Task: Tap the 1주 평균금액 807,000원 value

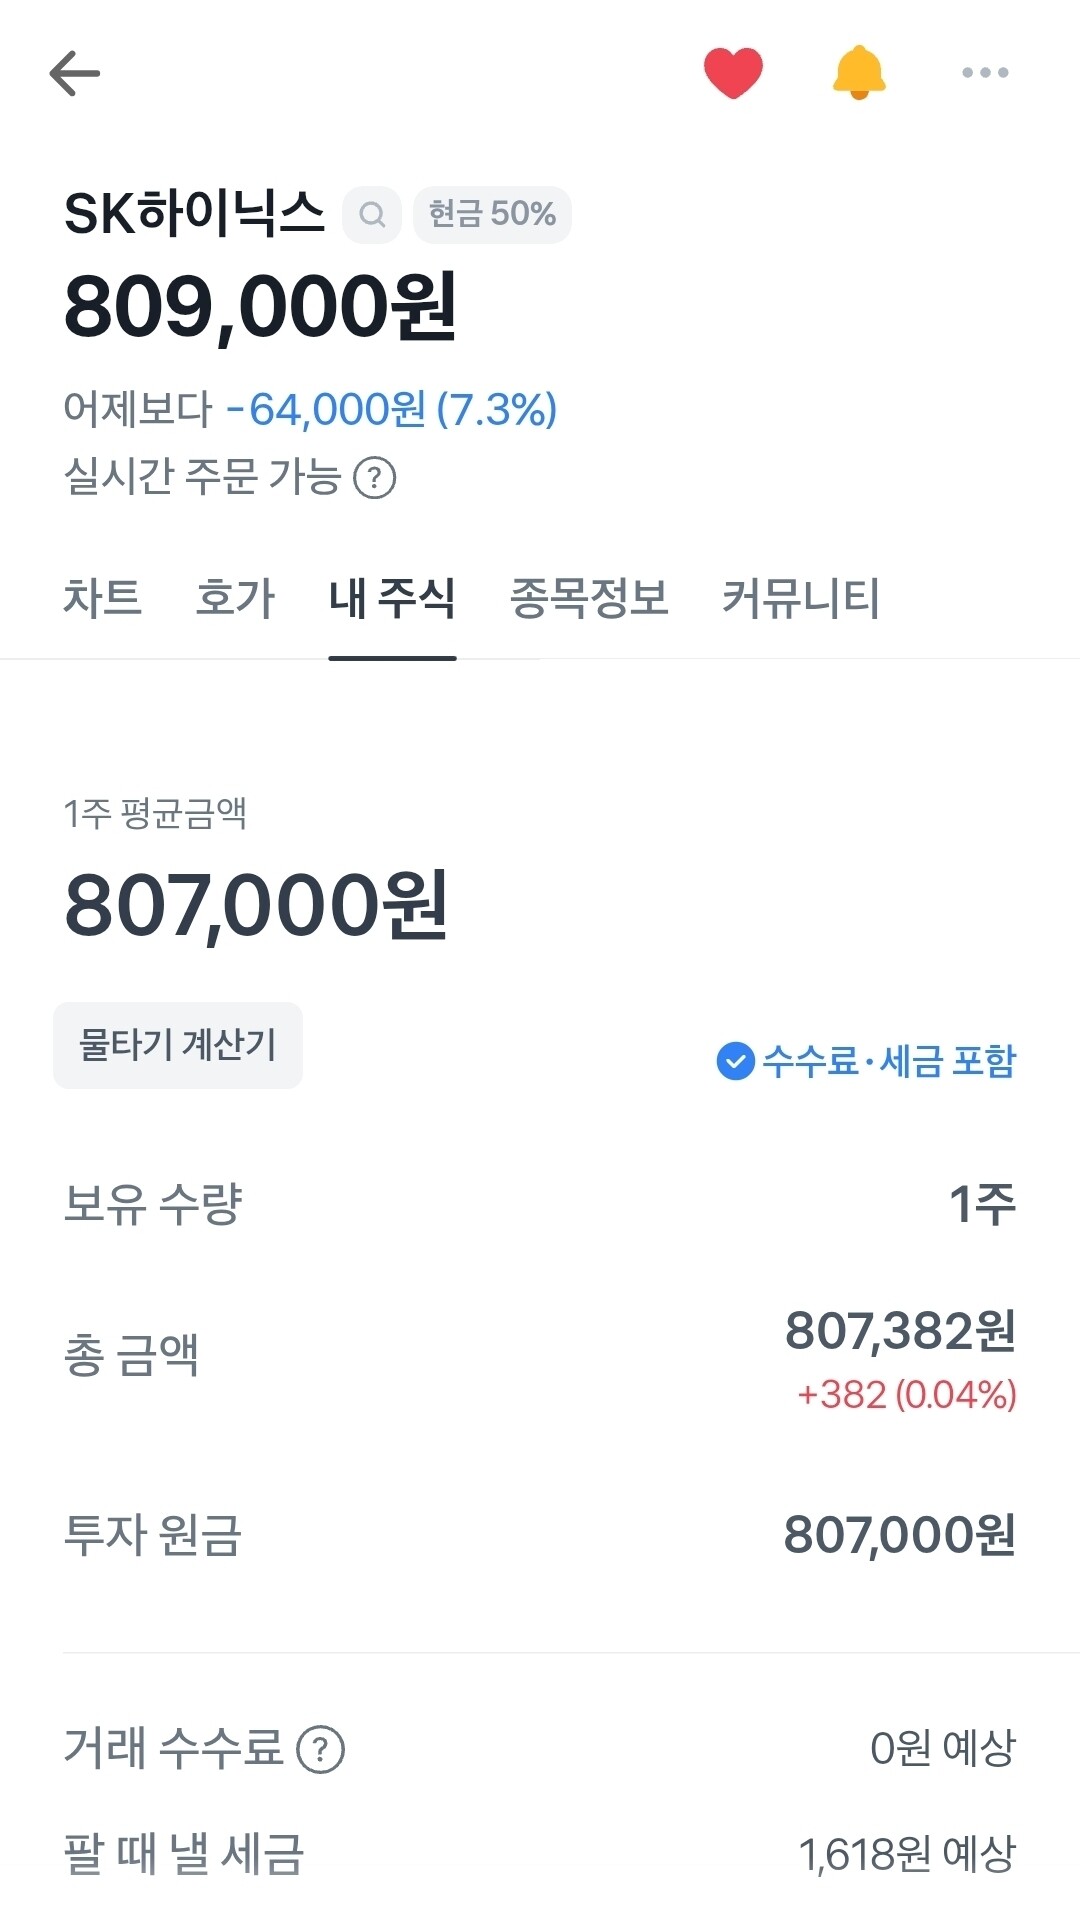Action: coord(256,905)
